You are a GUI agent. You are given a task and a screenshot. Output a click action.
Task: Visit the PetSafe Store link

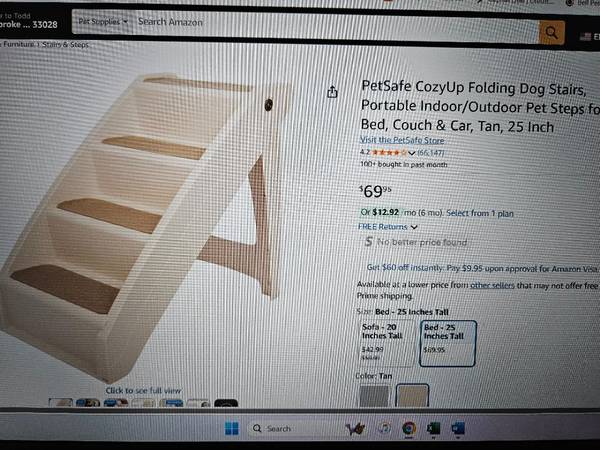coord(402,141)
